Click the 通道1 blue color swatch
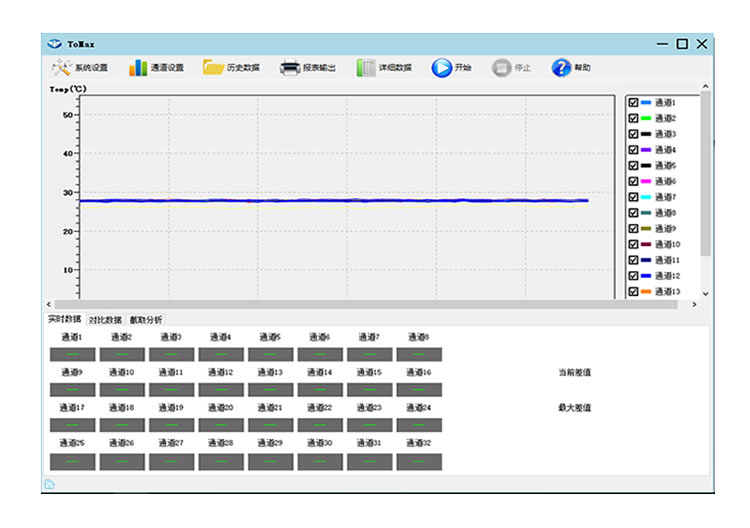Viewport: 750px width, 528px height. [646, 102]
